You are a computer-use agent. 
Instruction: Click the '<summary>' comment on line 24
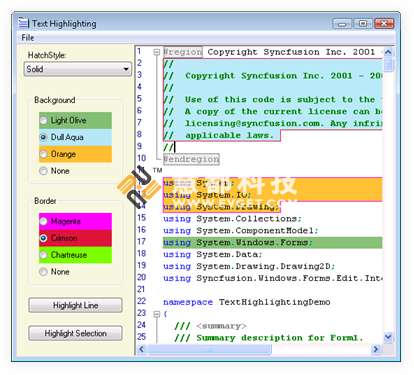click(221, 326)
